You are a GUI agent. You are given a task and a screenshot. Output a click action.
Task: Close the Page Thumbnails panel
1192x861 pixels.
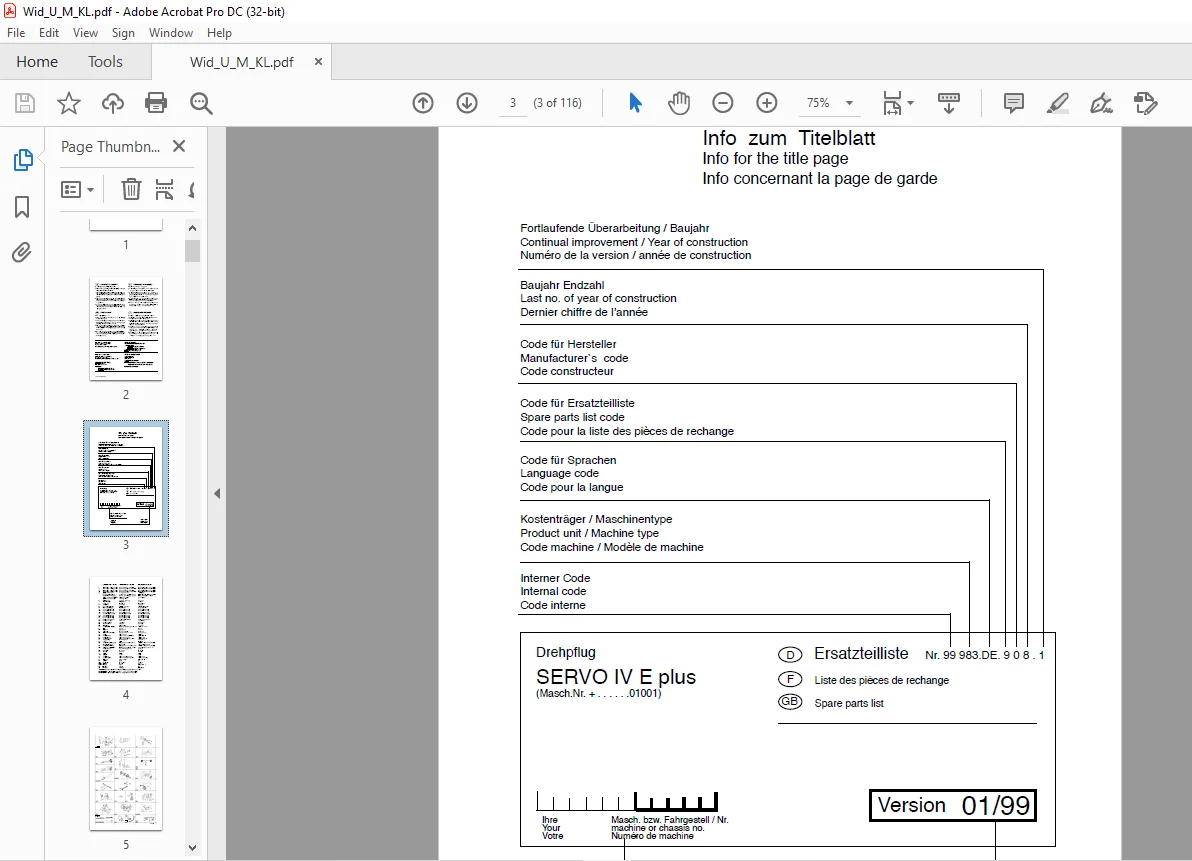pos(179,146)
